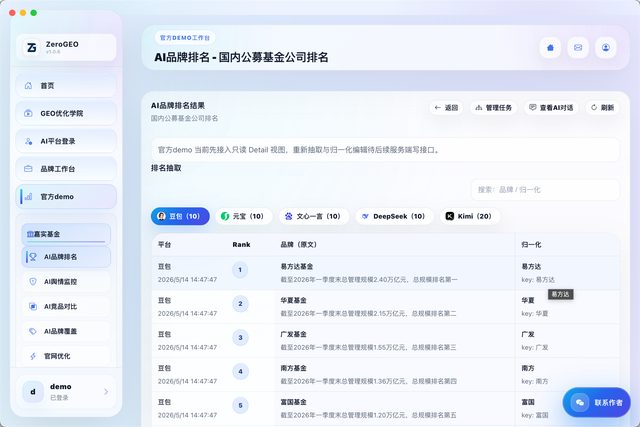The image size is (640, 427).
Task: Click the 刷新 refresh button
Action: click(602, 108)
